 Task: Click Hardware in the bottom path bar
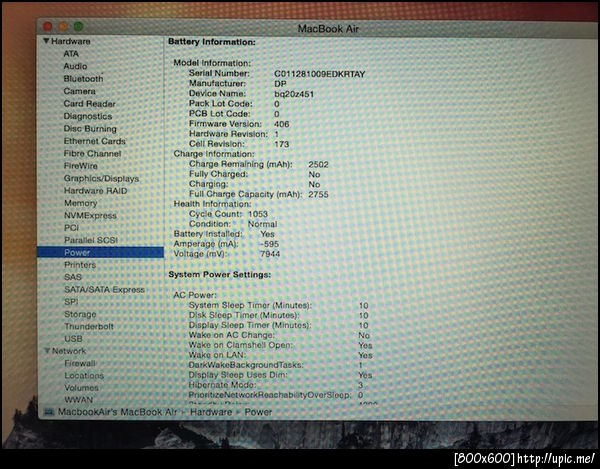(211, 412)
